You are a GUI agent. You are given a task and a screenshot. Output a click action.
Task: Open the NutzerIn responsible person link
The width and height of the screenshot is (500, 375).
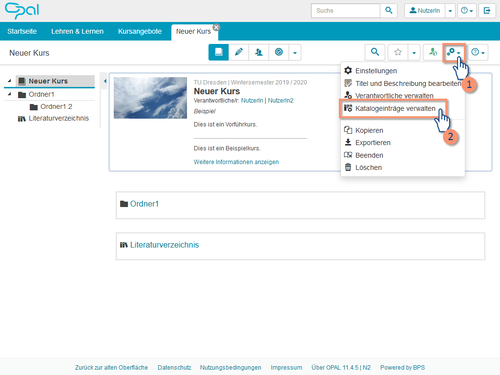pyautogui.click(x=252, y=100)
